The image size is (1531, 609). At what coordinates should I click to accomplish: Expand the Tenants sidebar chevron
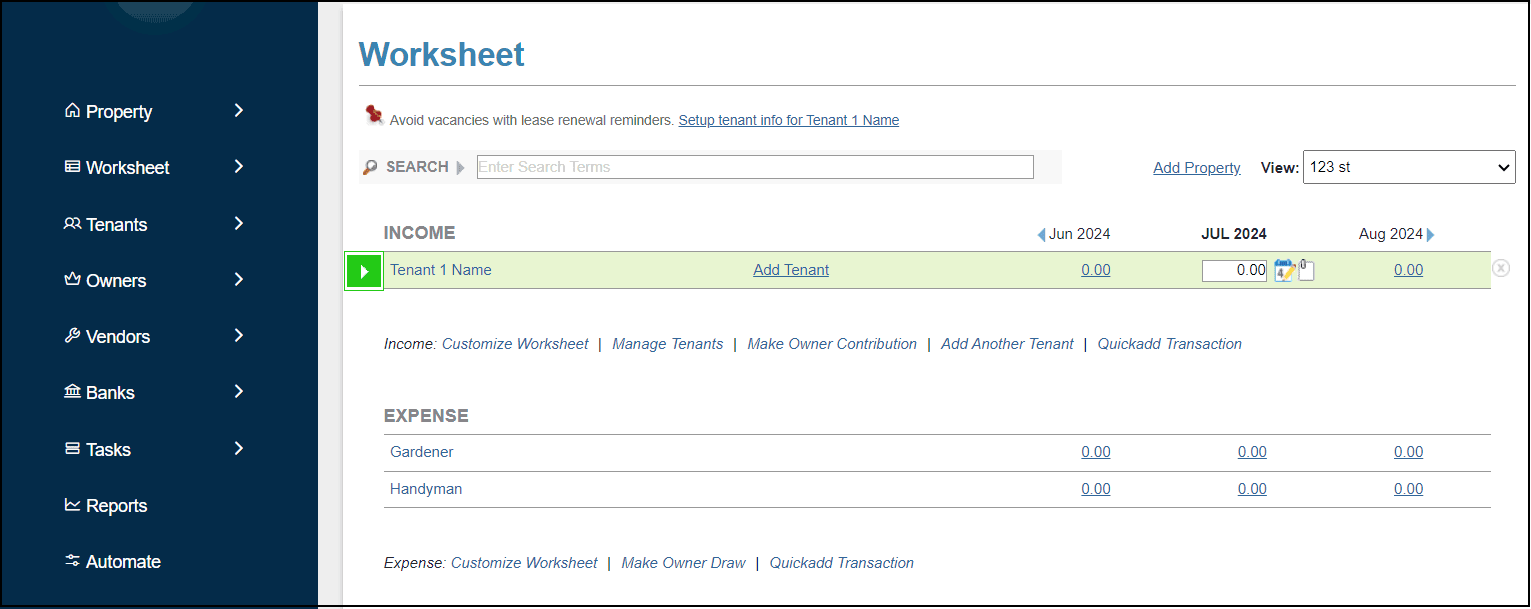pyautogui.click(x=239, y=224)
